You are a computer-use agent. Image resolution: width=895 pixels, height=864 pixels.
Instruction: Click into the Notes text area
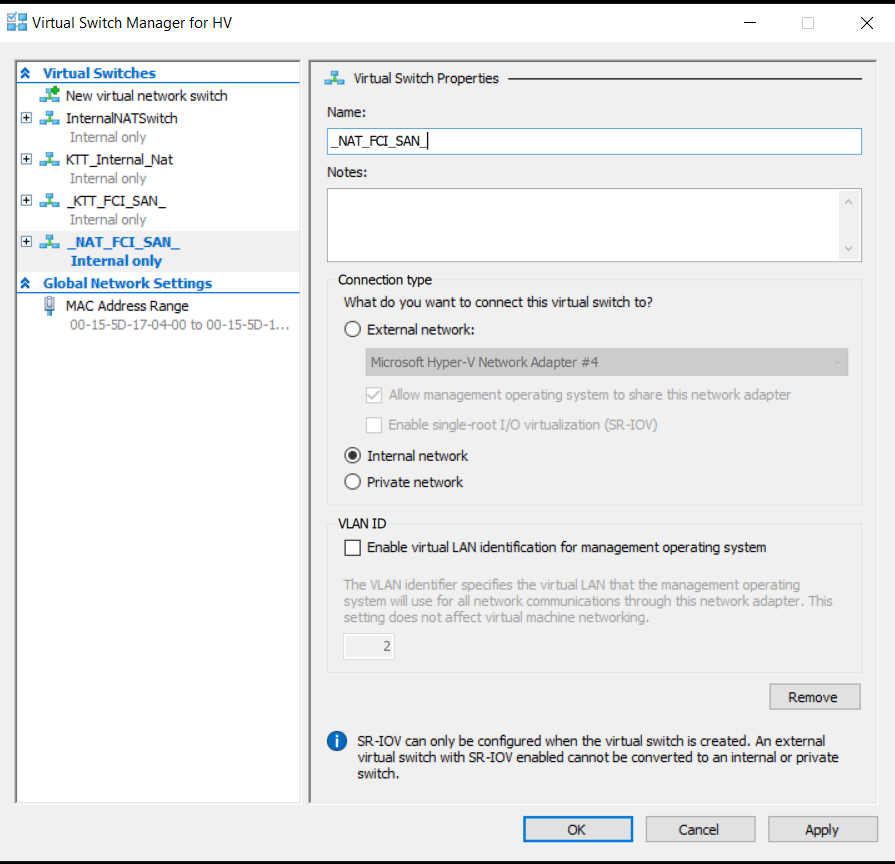tap(582, 225)
